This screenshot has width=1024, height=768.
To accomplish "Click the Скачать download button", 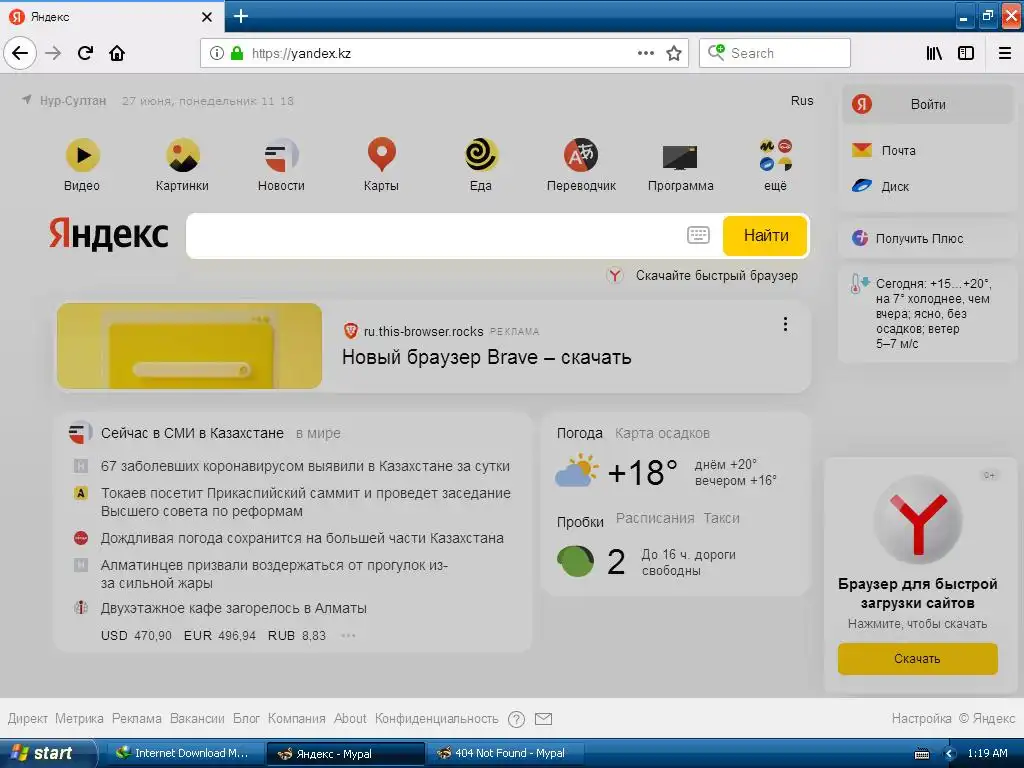I will [918, 659].
